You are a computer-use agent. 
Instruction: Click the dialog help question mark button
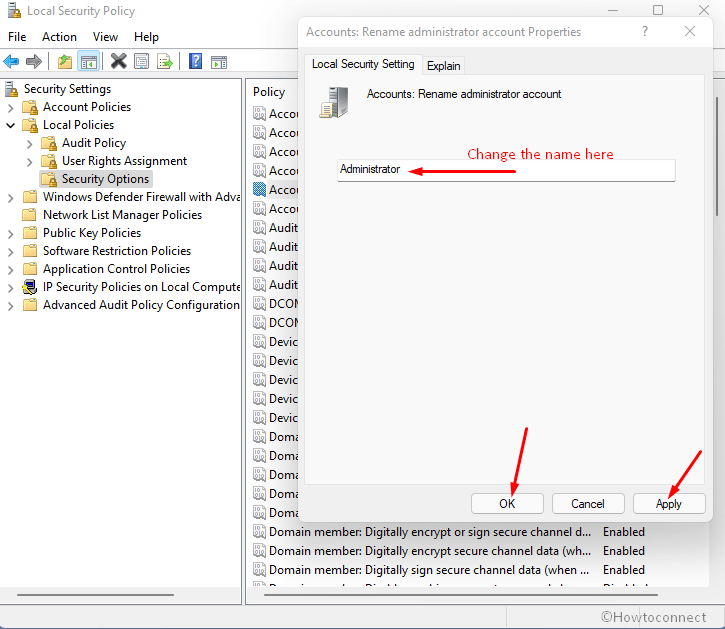point(645,31)
